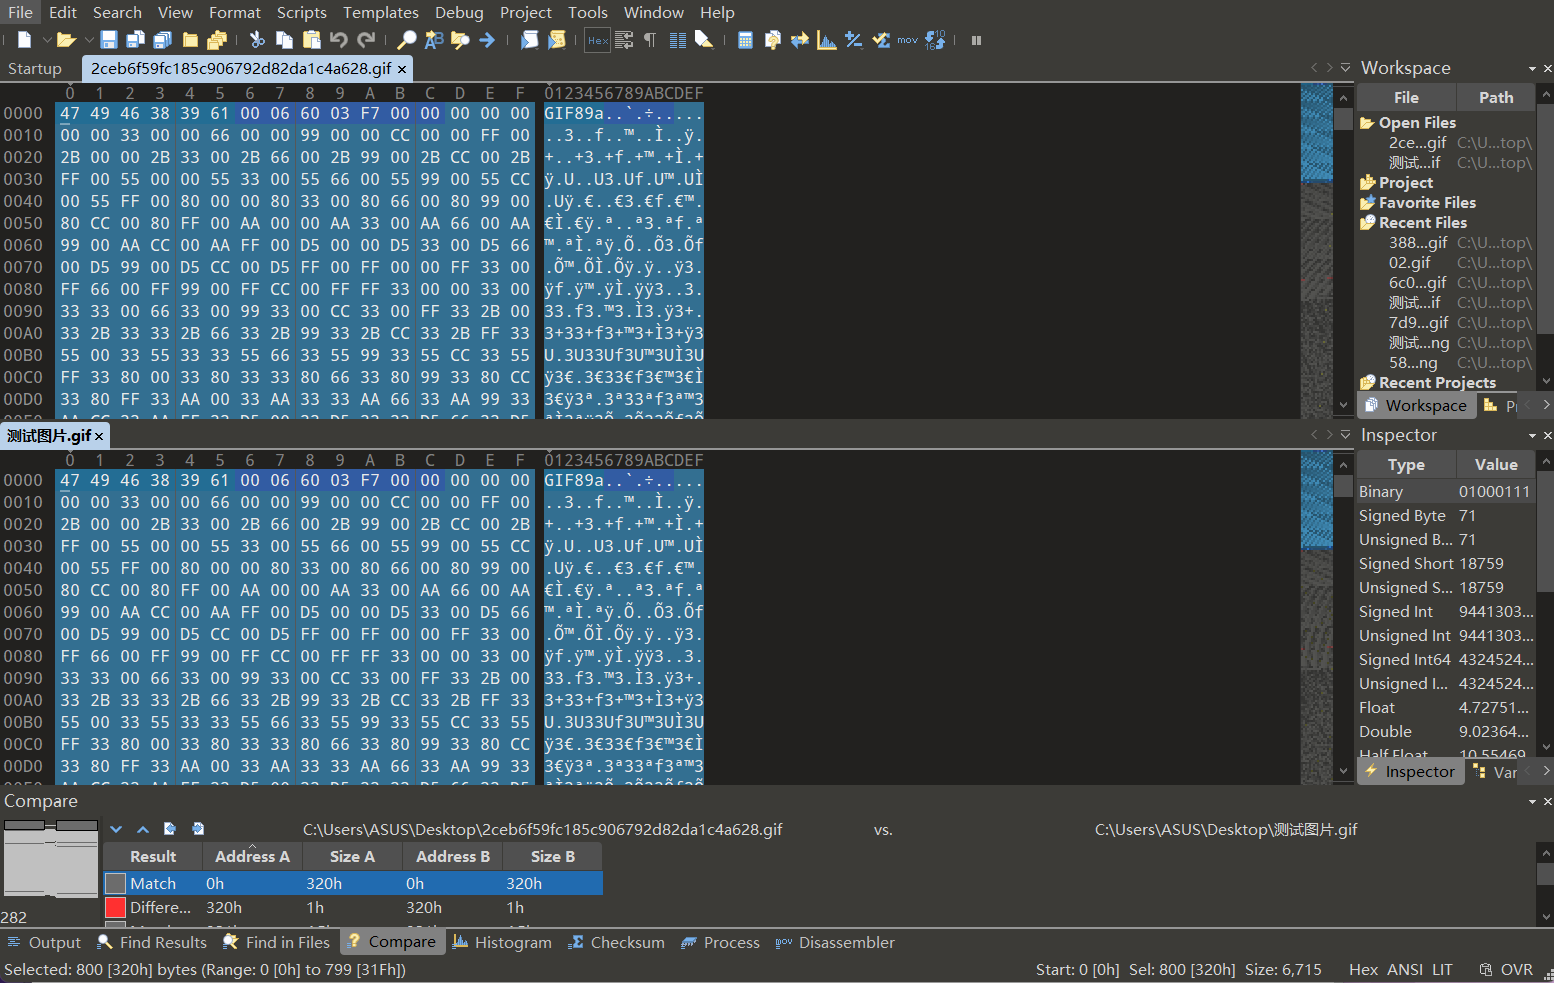
Task: Open the Tools menu
Action: click(587, 12)
